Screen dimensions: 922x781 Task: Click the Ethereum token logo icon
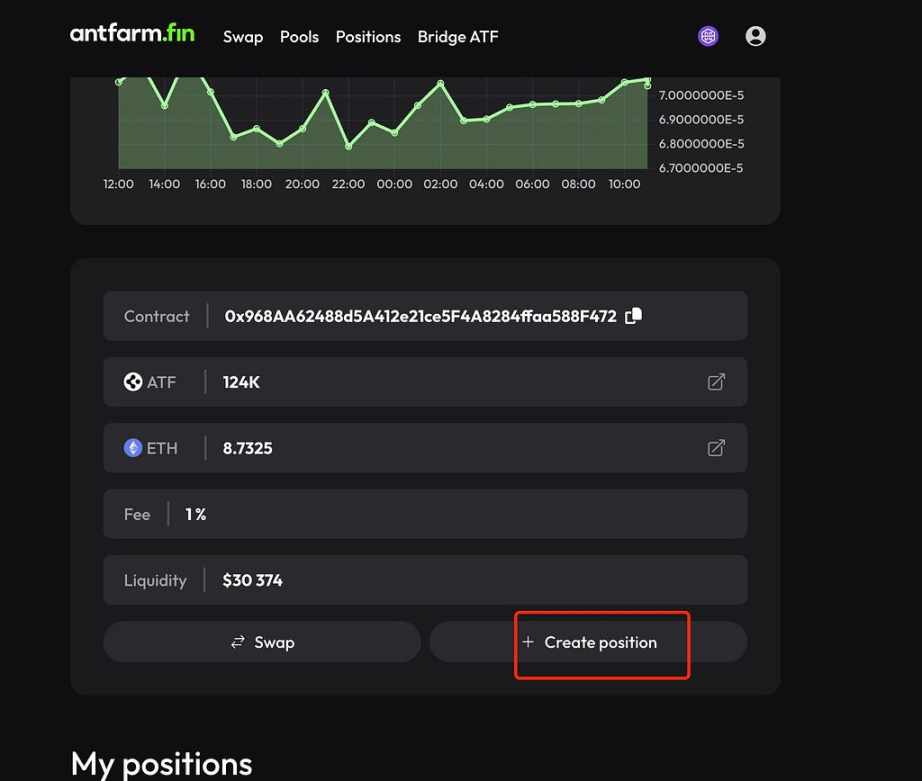133,448
